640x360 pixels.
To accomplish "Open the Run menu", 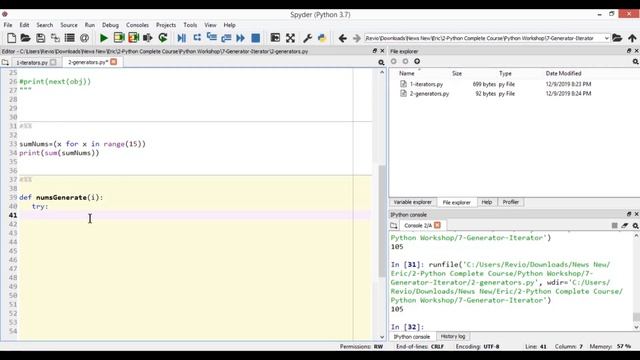I will (x=90, y=25).
